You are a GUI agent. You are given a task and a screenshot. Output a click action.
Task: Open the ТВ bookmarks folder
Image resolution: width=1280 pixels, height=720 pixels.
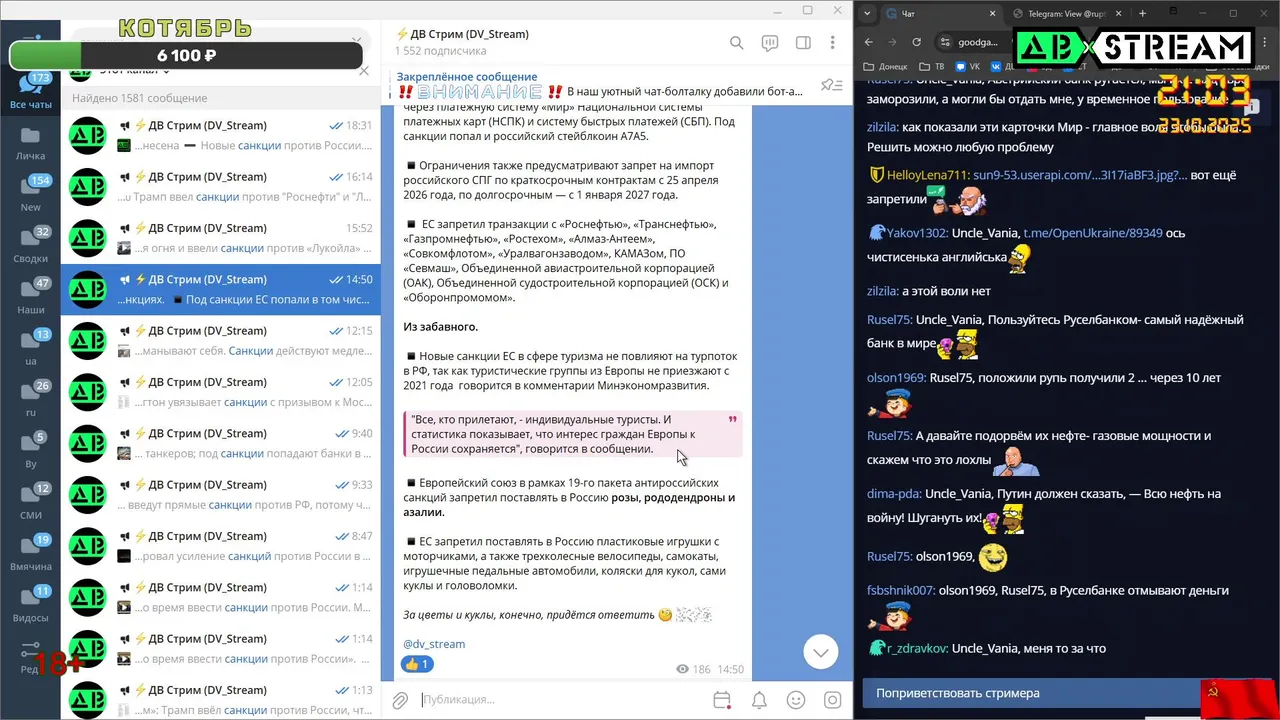point(933,66)
